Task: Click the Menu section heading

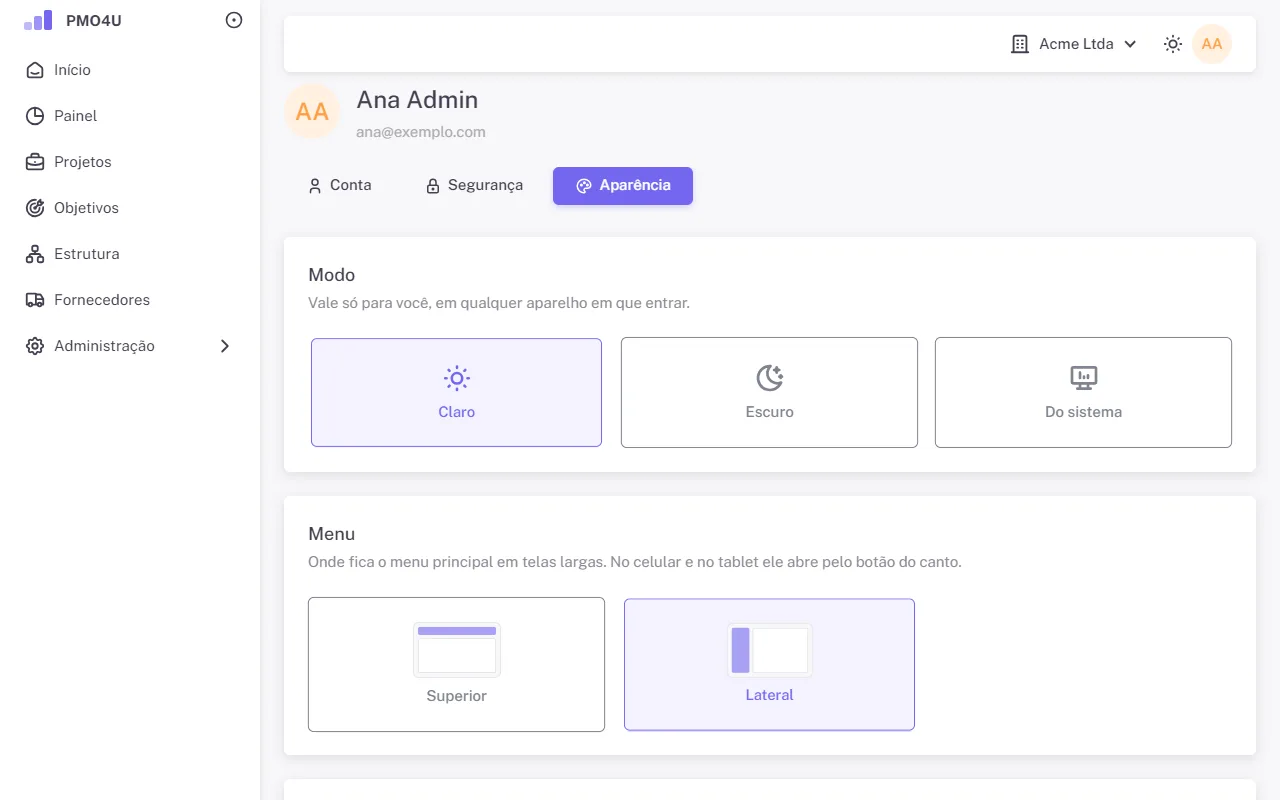Action: coord(332,534)
